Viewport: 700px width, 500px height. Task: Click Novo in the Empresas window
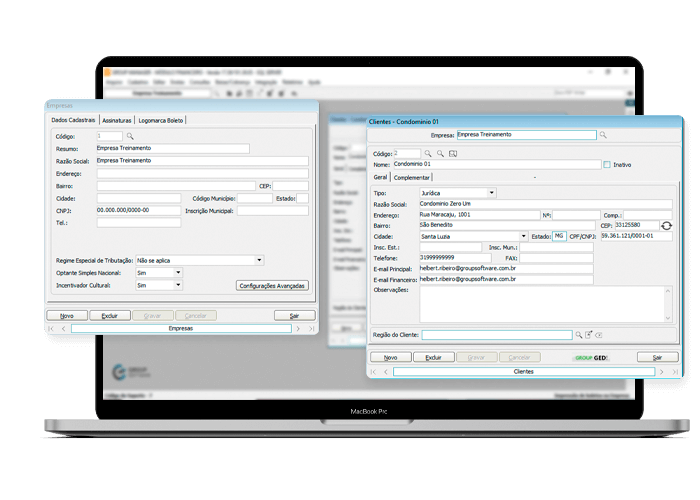(67, 316)
